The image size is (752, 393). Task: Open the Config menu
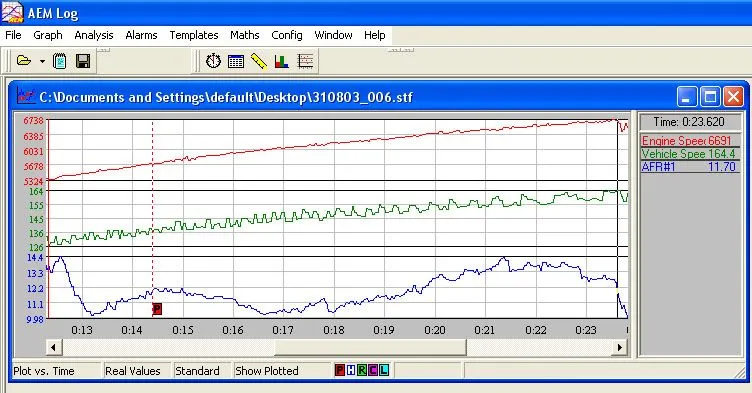[x=287, y=35]
